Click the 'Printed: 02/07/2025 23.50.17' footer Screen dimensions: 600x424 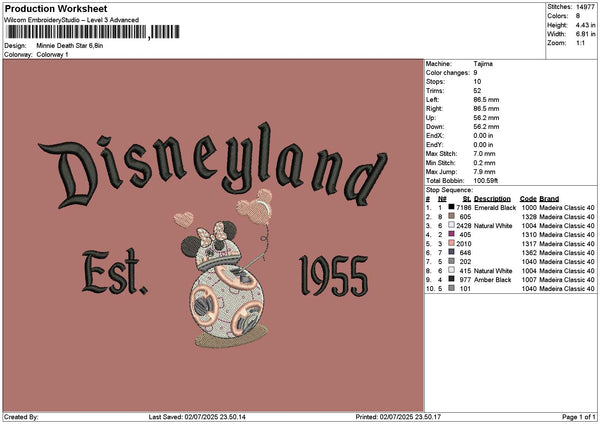[398, 417]
